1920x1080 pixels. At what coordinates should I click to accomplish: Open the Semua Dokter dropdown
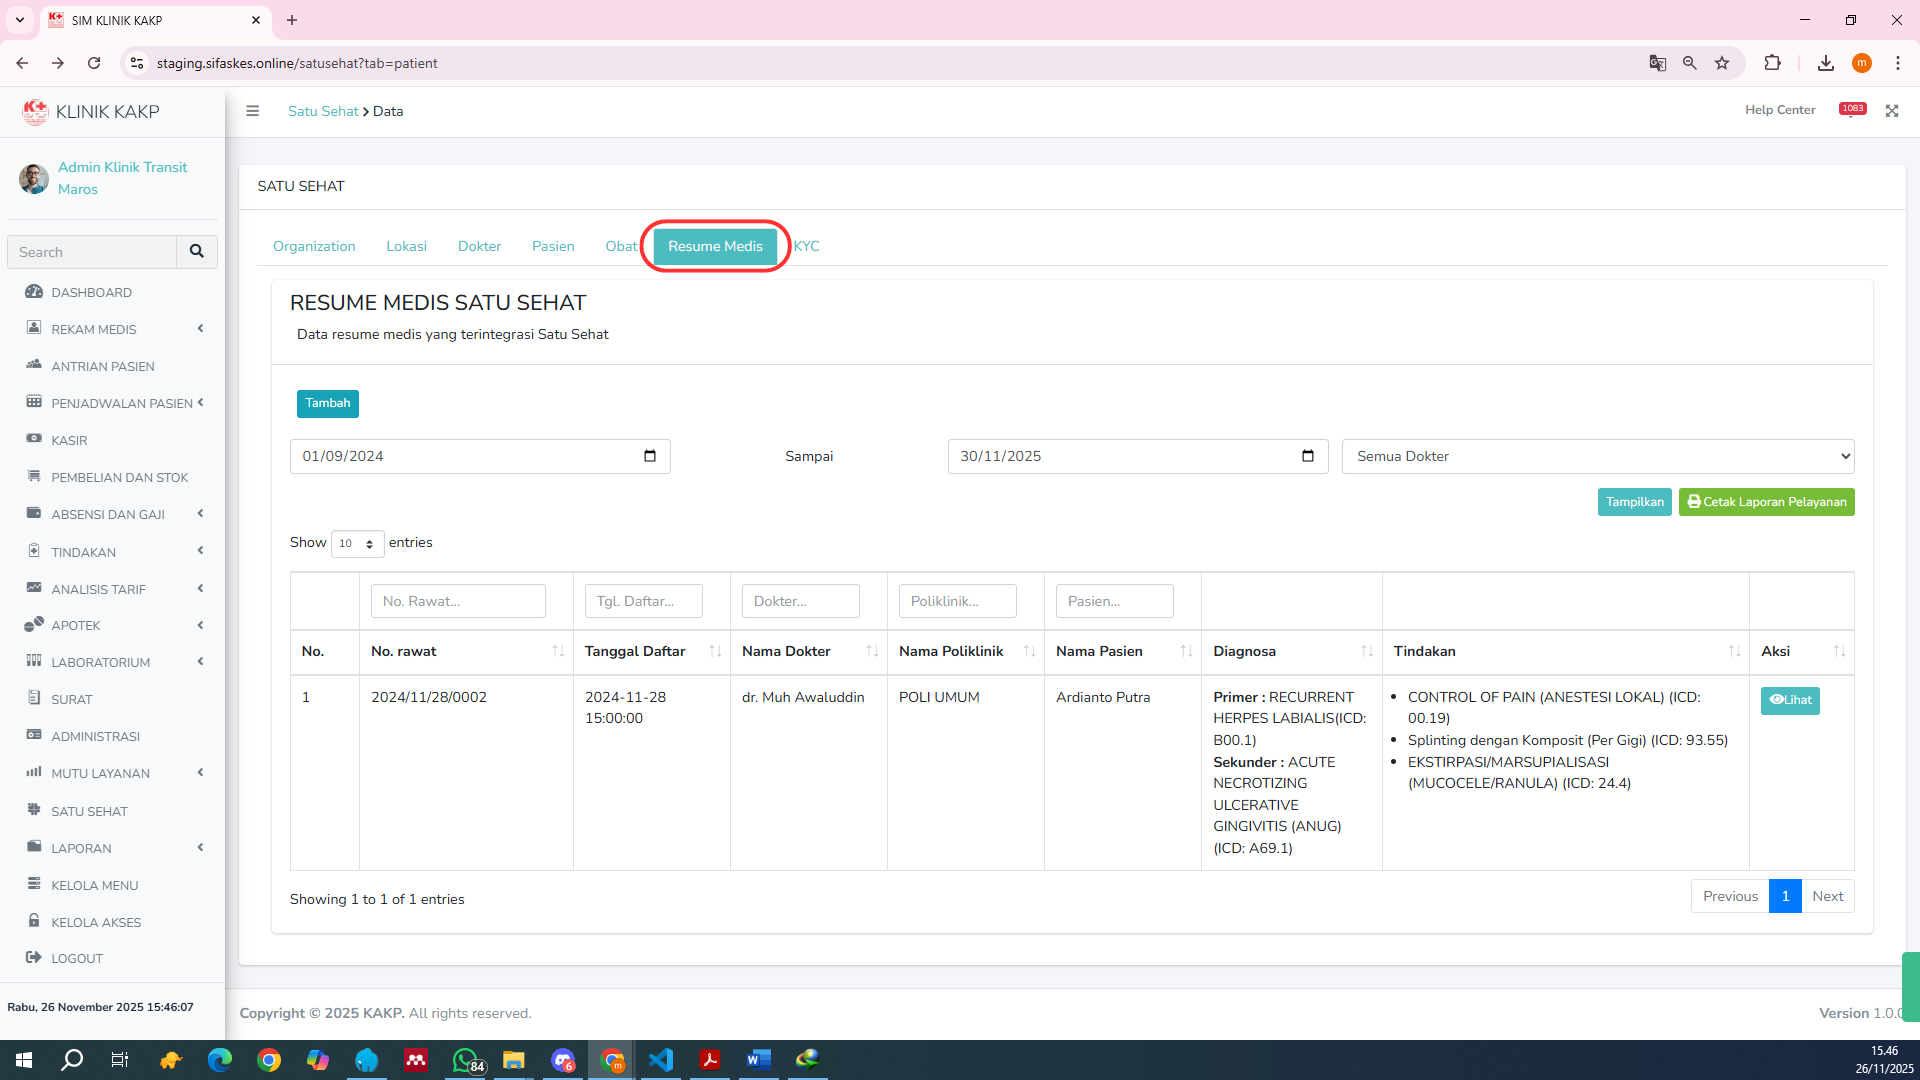coord(1597,456)
